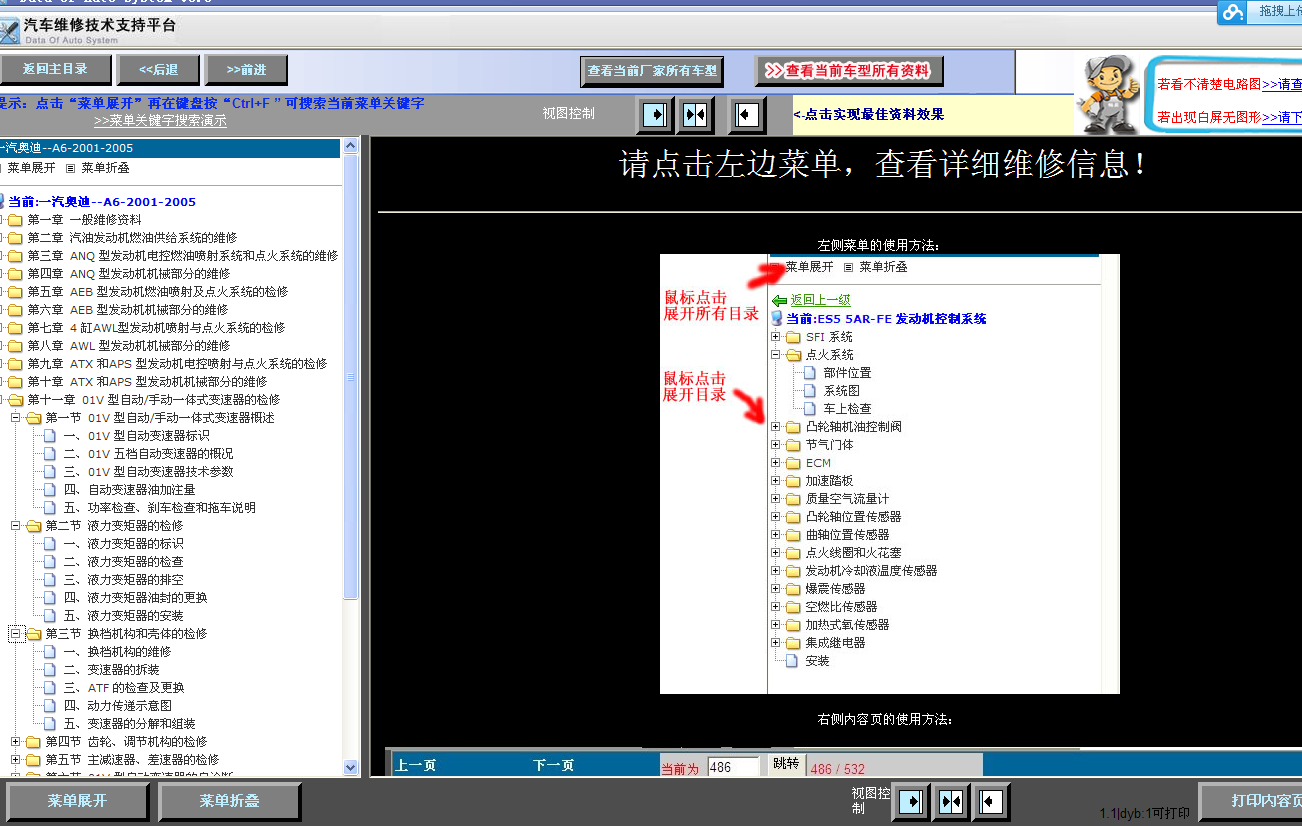
Task: Click document icon of 三、ATF 的检查及更换
Action: pyautogui.click(x=50, y=688)
